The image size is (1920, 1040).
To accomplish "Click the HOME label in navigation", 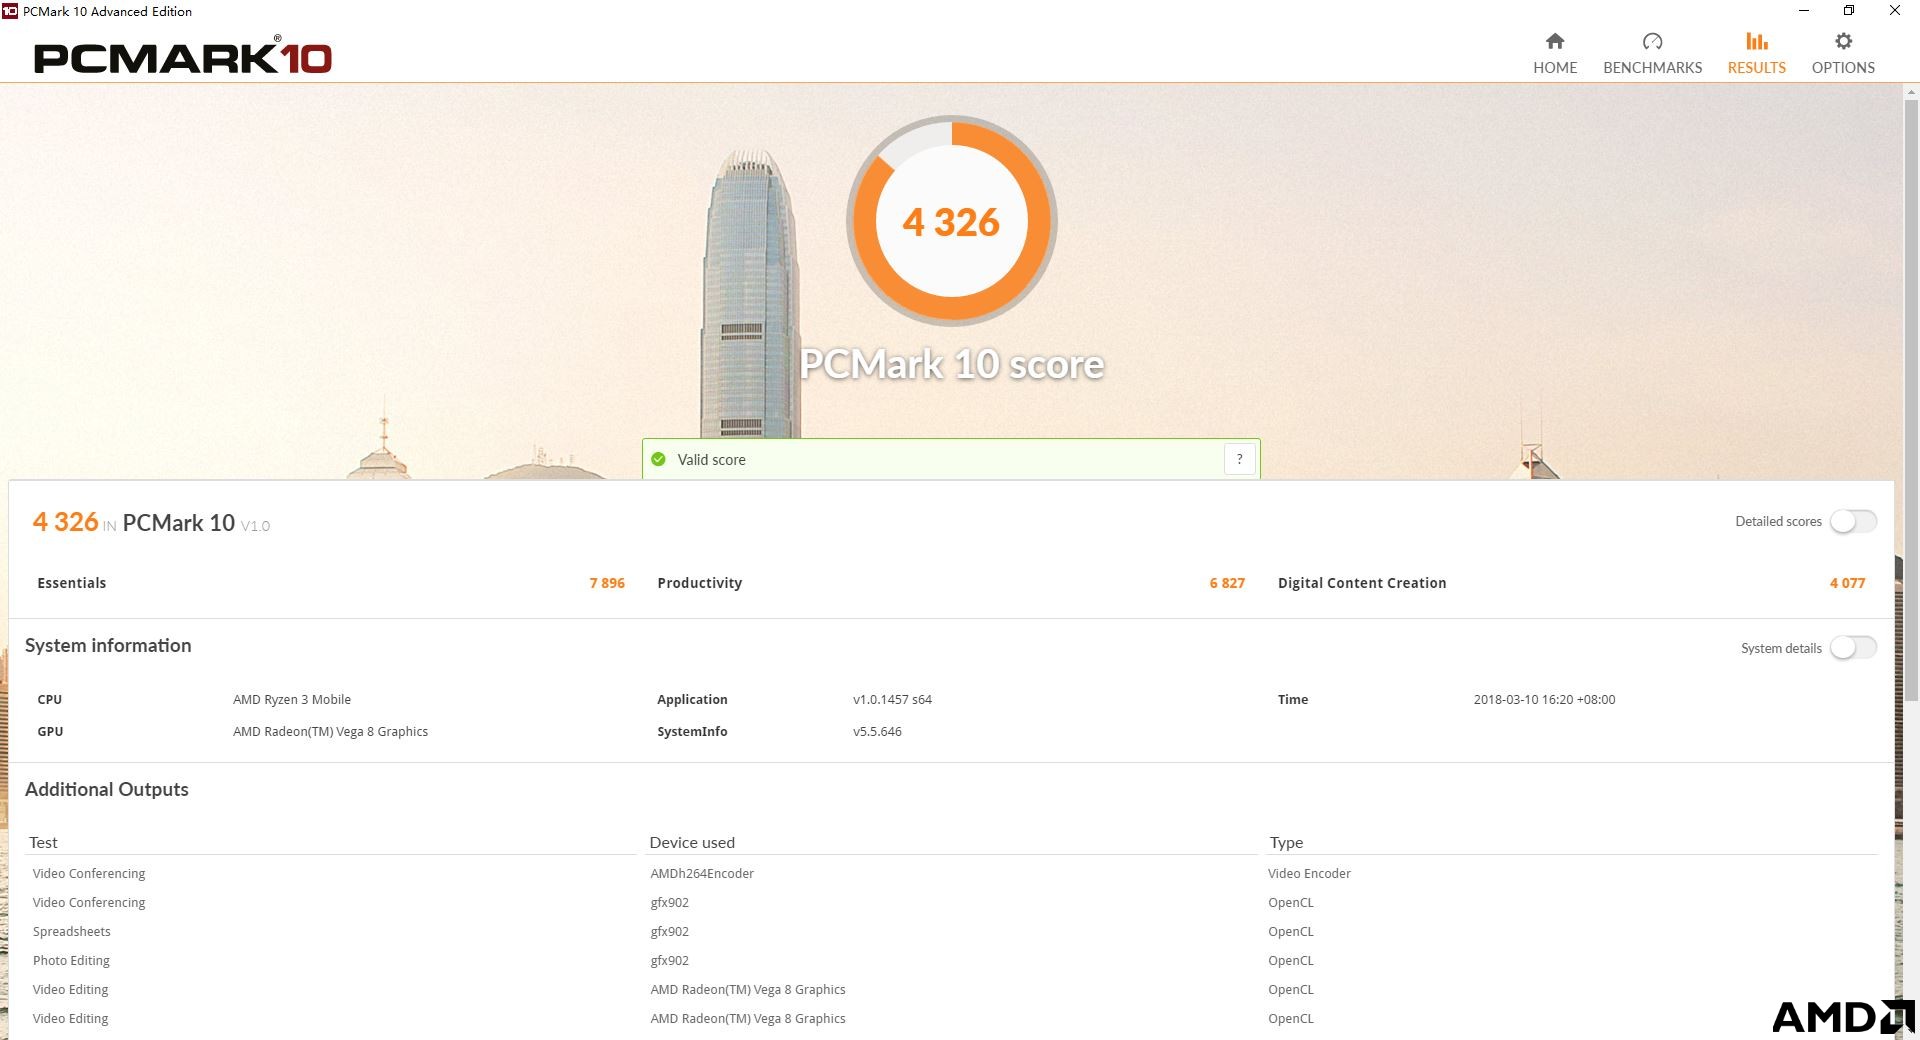I will click(1555, 67).
